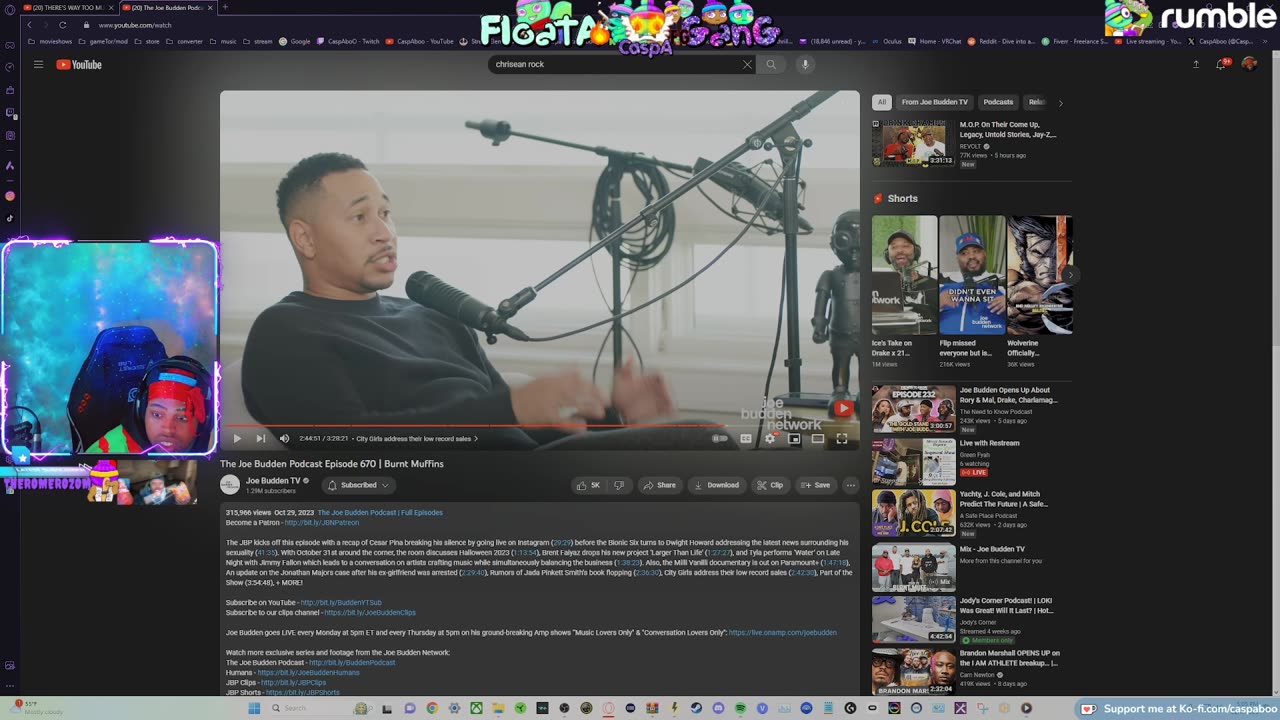Select the From Joe Budden TV chip
This screenshot has height=720, width=1280.
click(935, 102)
